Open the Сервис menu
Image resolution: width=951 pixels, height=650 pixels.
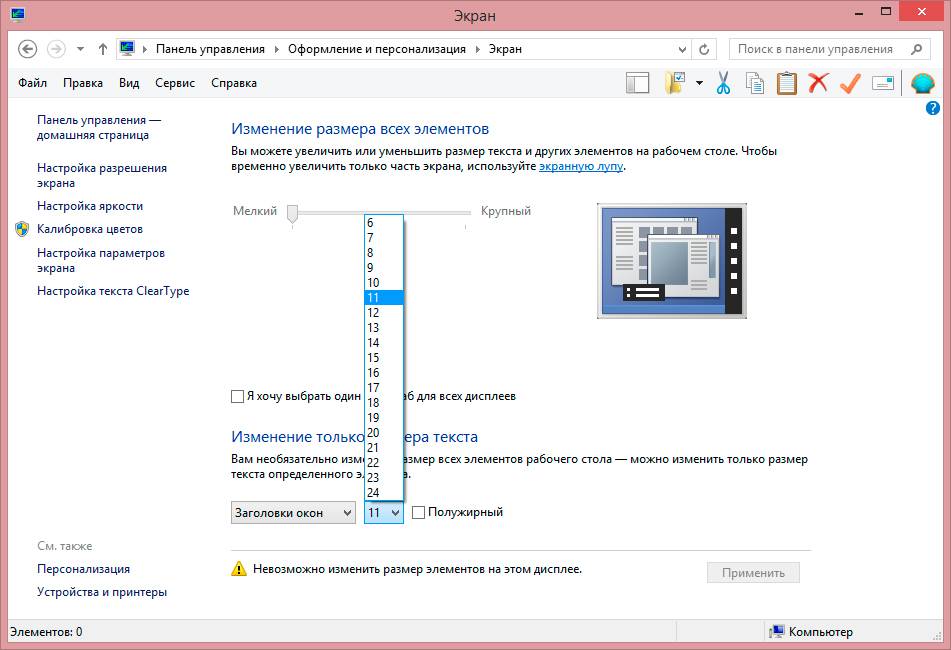(175, 83)
